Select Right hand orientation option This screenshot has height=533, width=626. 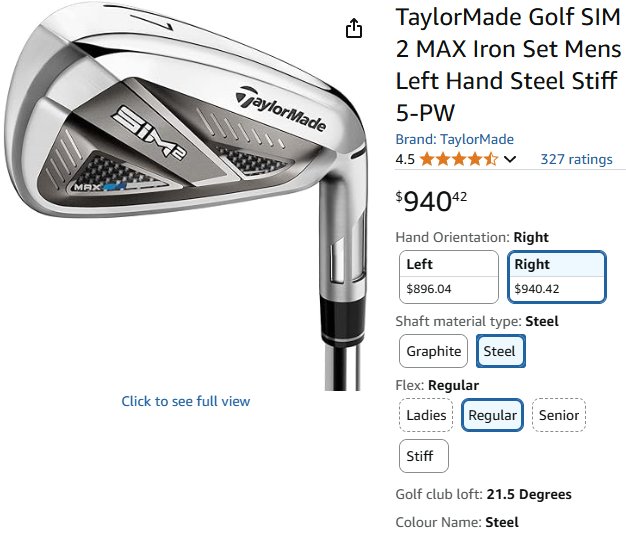tap(557, 277)
